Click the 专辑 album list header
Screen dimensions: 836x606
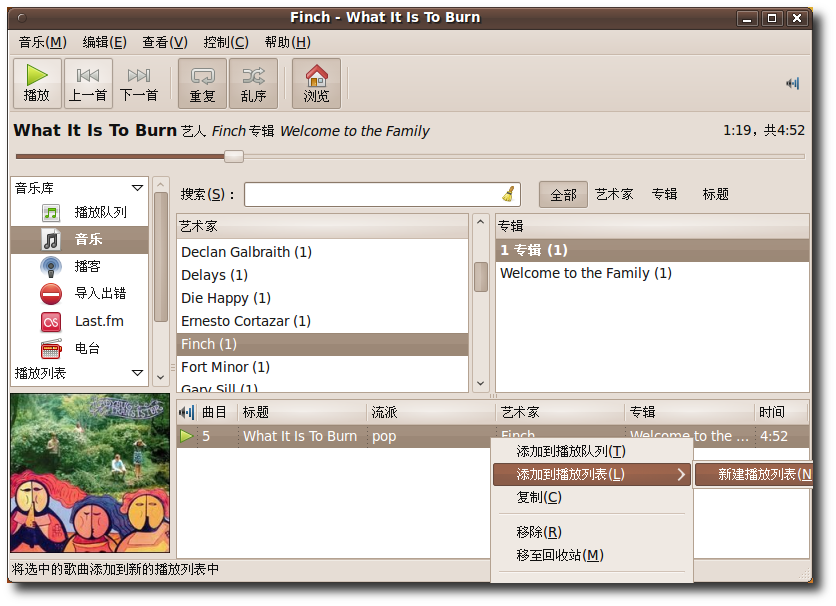[x=652, y=227]
